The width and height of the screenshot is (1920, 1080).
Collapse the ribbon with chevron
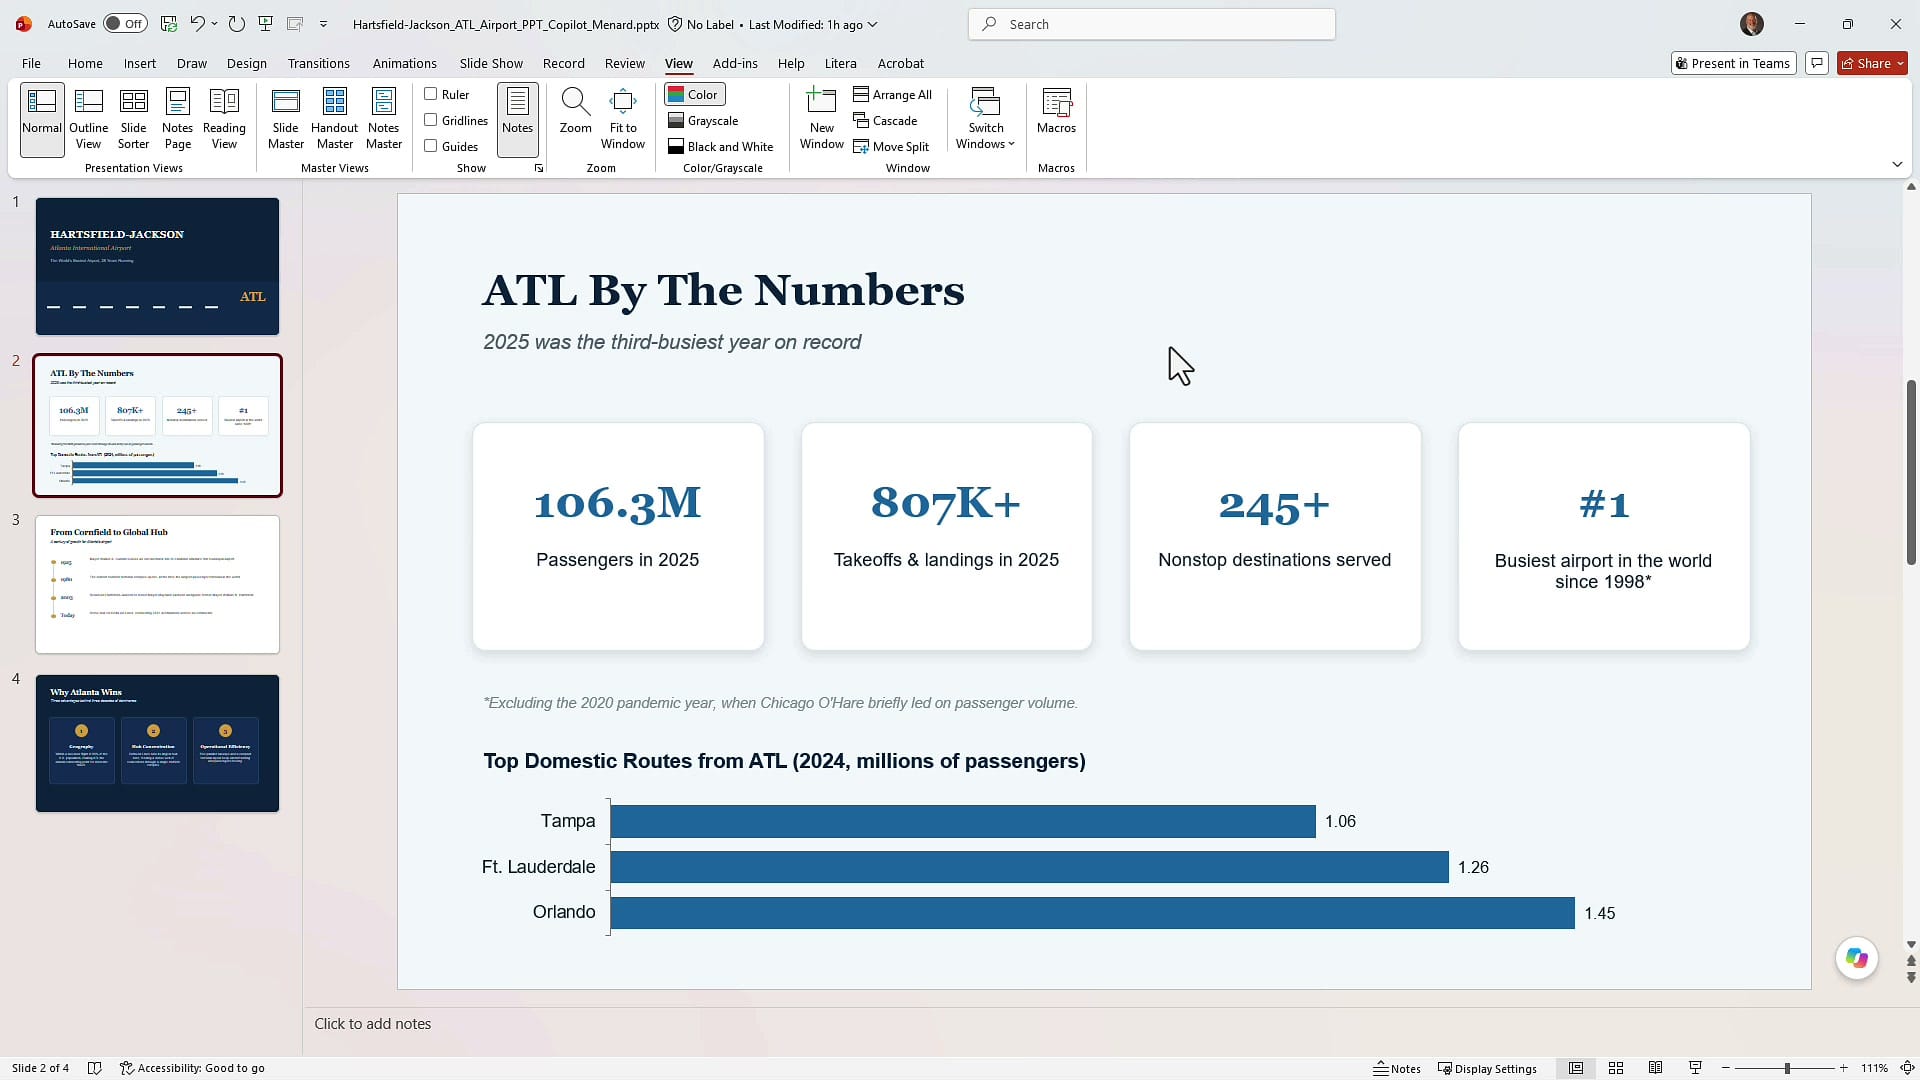pos(1897,164)
